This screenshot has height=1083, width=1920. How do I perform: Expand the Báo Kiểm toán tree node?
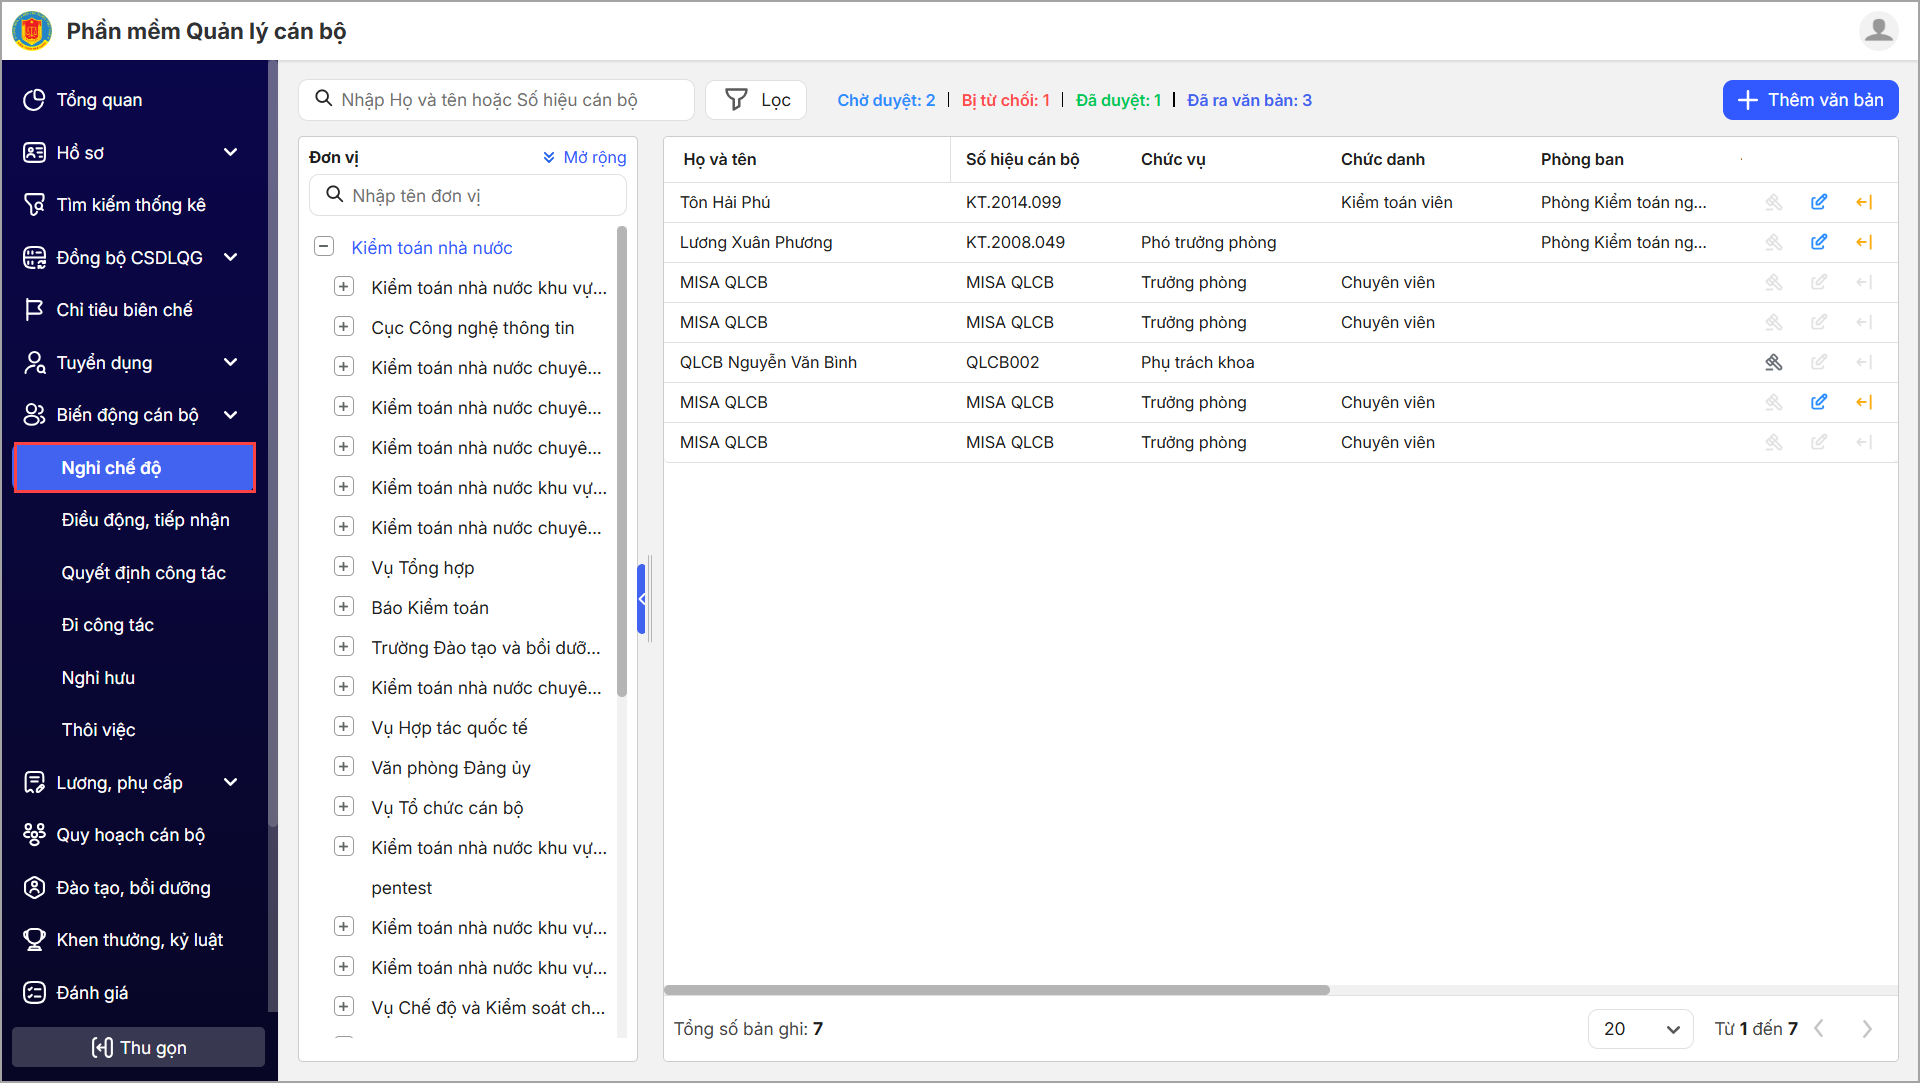click(x=344, y=607)
